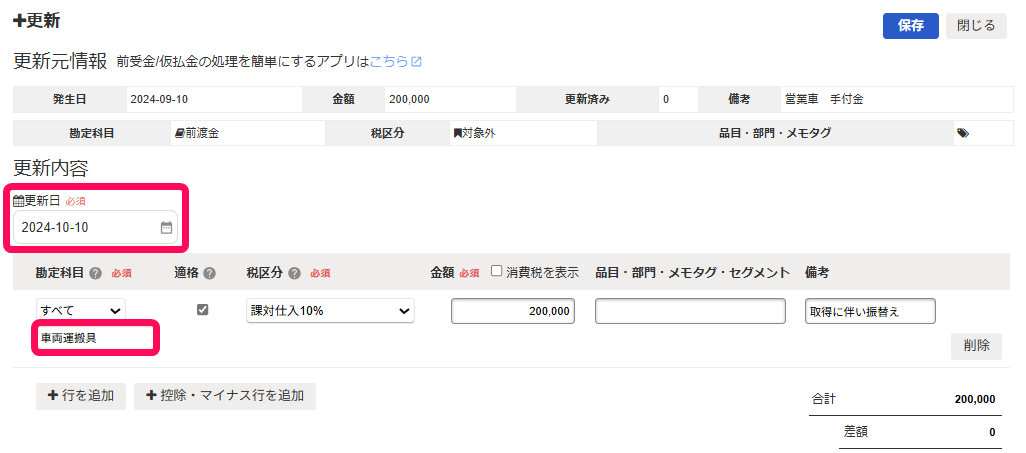The image size is (1026, 453).
Task: Click the 更新元情報 section heading
Action: [60, 62]
